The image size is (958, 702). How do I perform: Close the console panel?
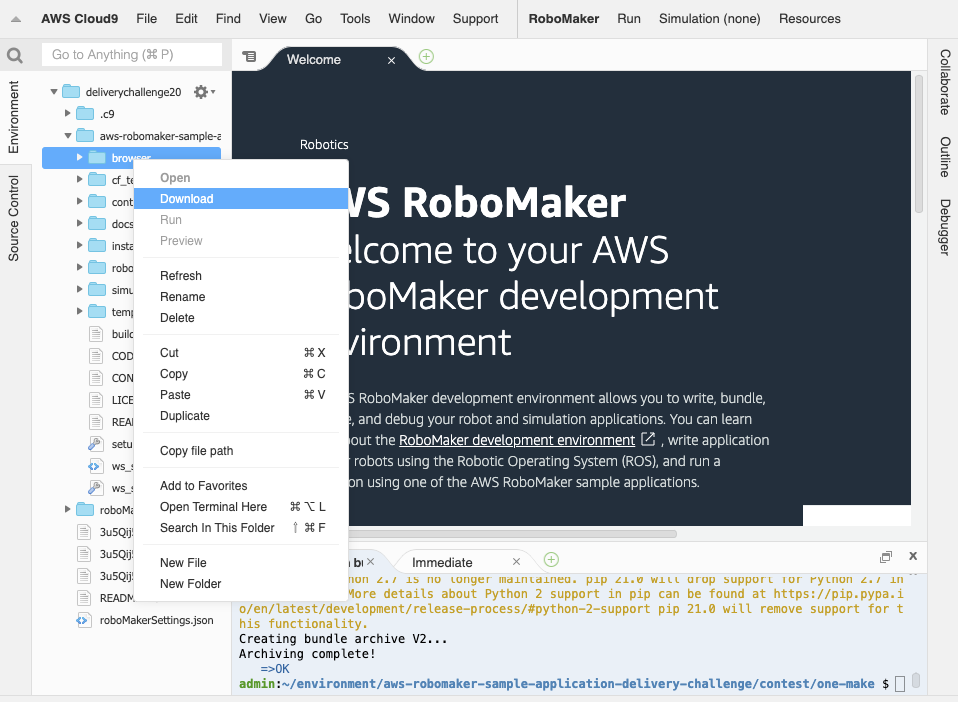tap(913, 556)
